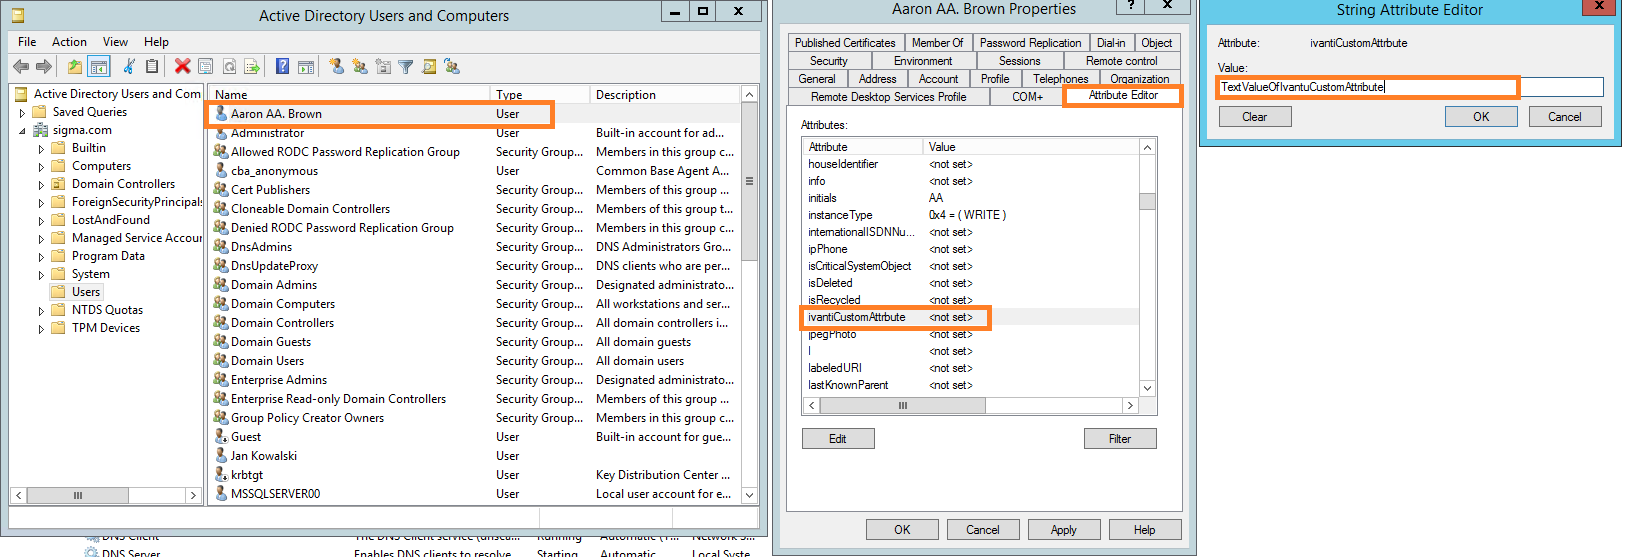1626x557 pixels.
Task: Click the Back arrow in the toolbar
Action: 20,67
